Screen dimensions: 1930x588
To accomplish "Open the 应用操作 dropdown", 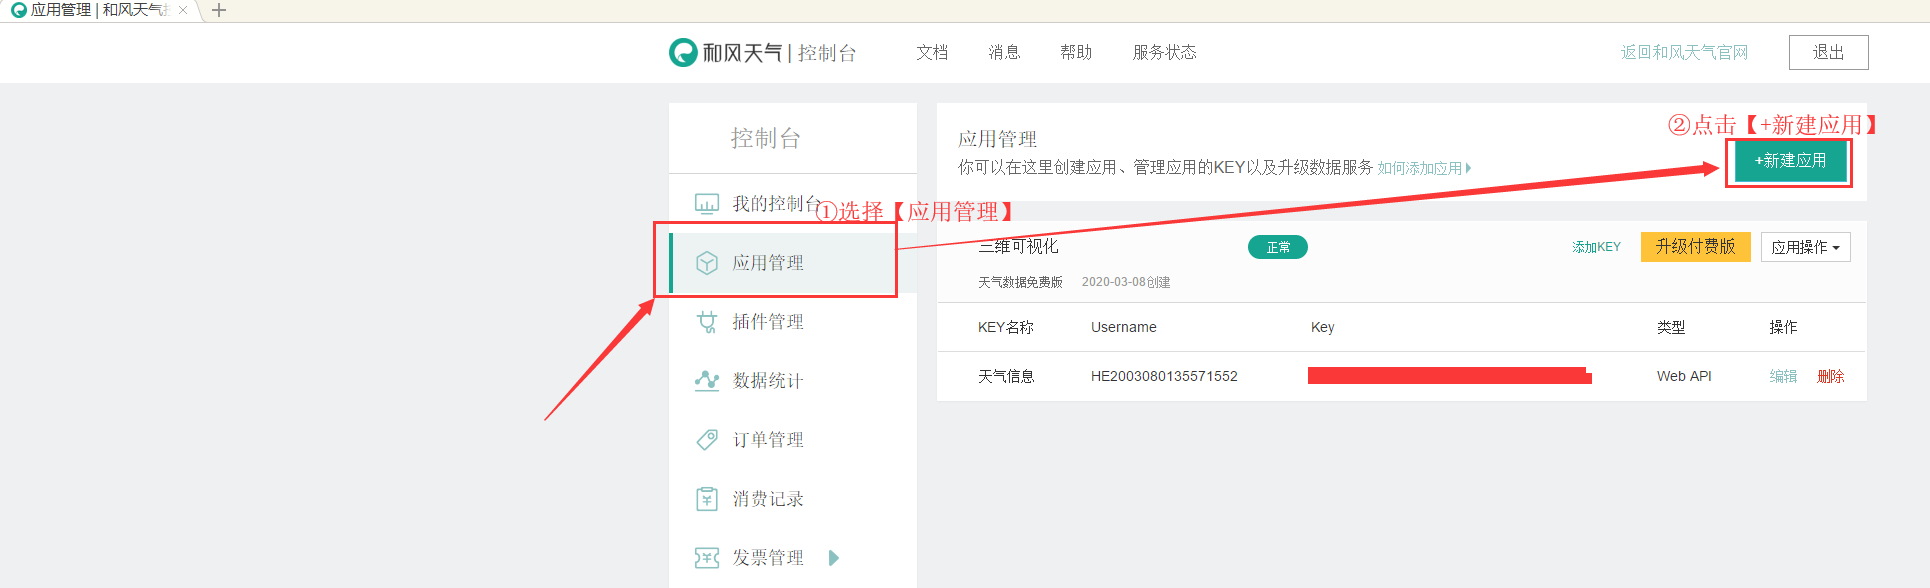I will 1806,247.
